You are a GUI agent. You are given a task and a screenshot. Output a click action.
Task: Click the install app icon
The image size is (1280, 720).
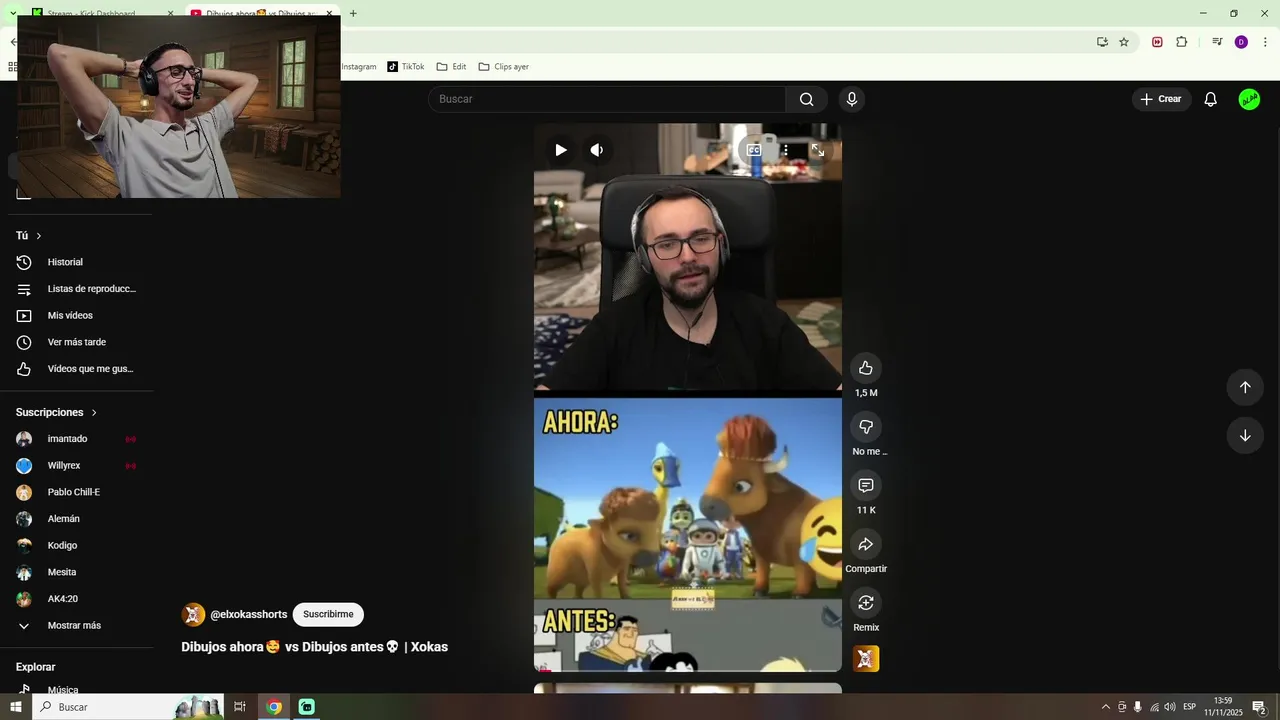1102,42
